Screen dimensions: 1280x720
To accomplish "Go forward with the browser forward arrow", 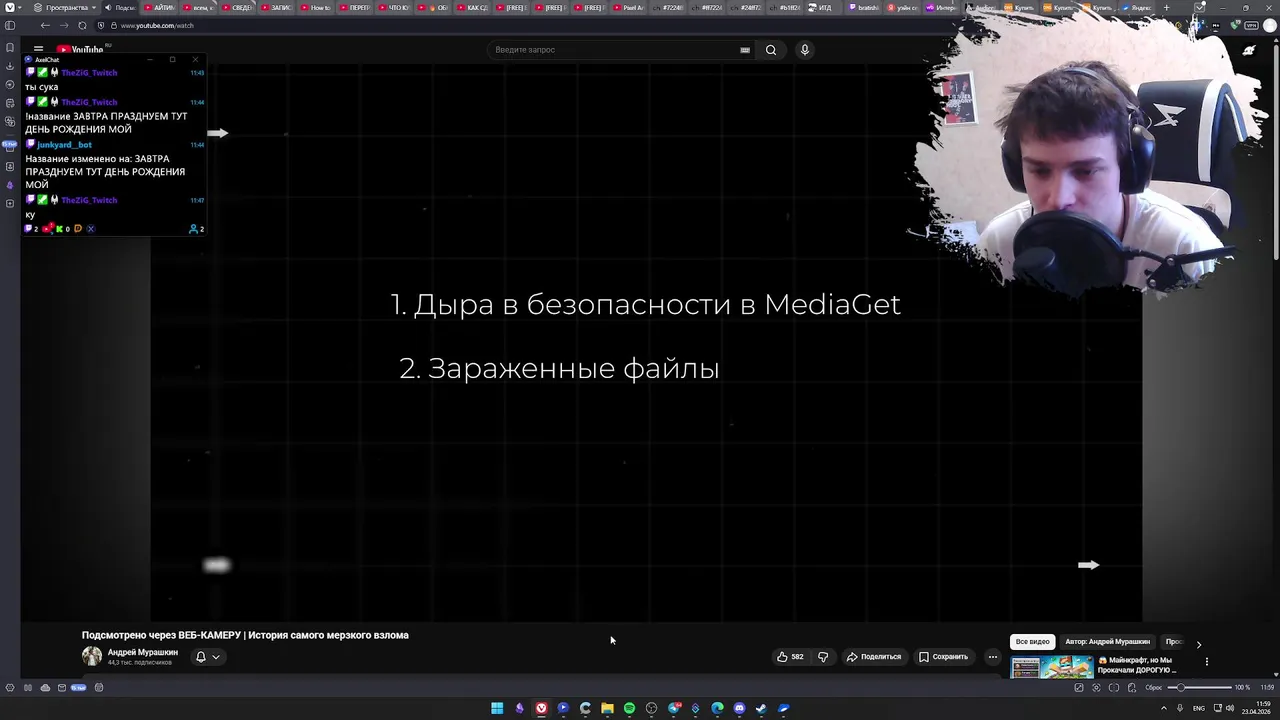I will (64, 25).
